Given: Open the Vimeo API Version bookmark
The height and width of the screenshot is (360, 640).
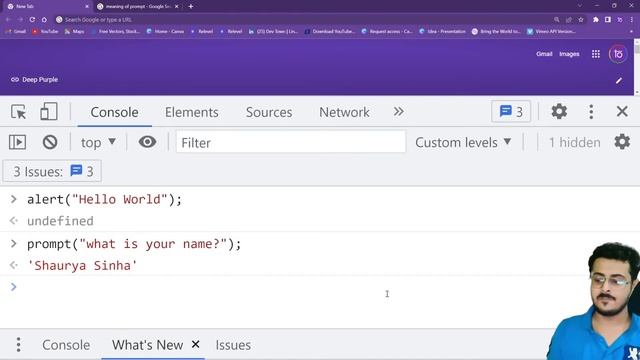Looking at the screenshot, I should 551,31.
